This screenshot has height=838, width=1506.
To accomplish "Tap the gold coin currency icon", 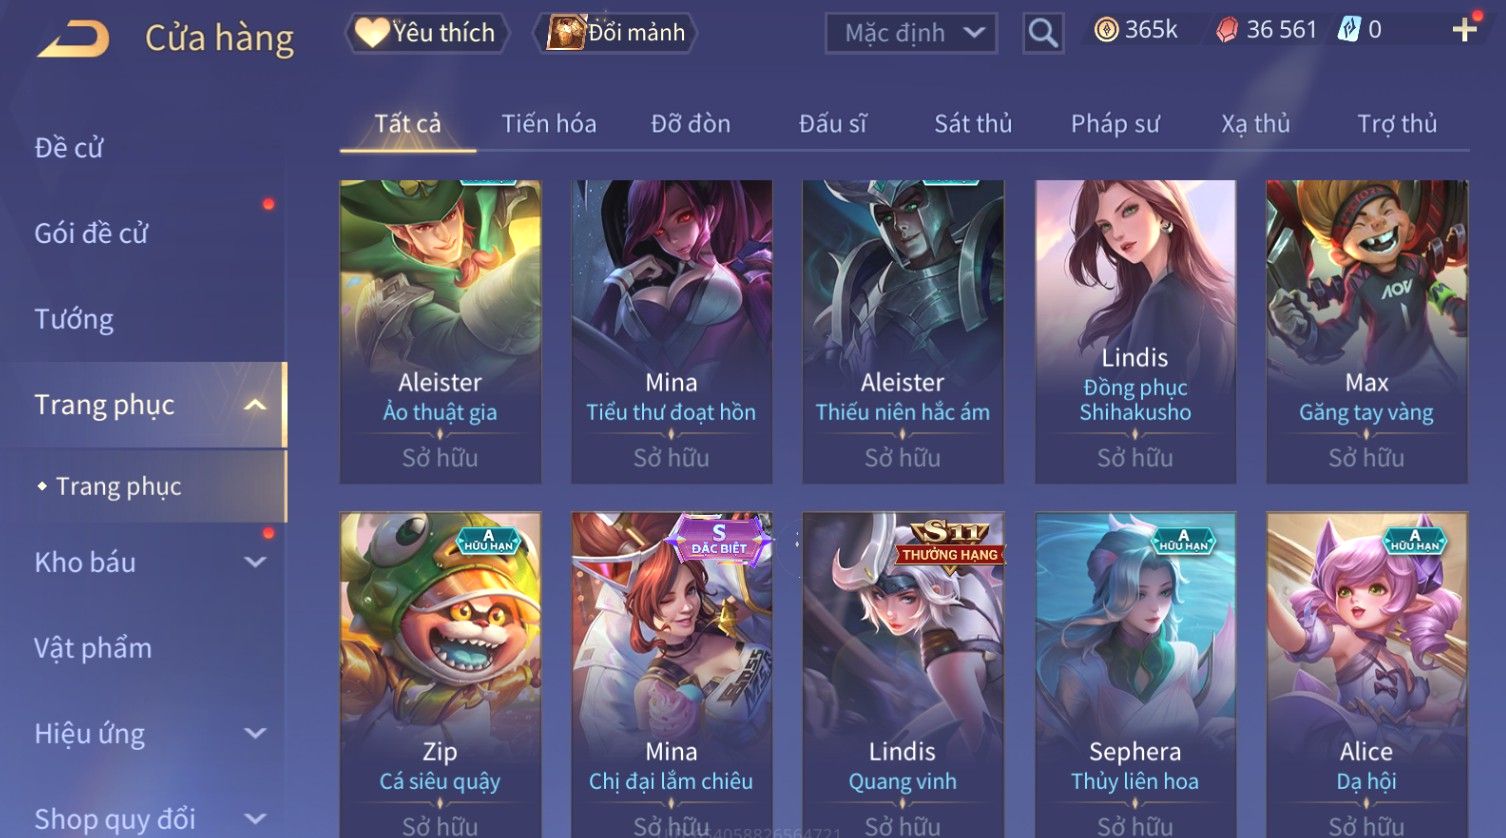I will point(1106,30).
